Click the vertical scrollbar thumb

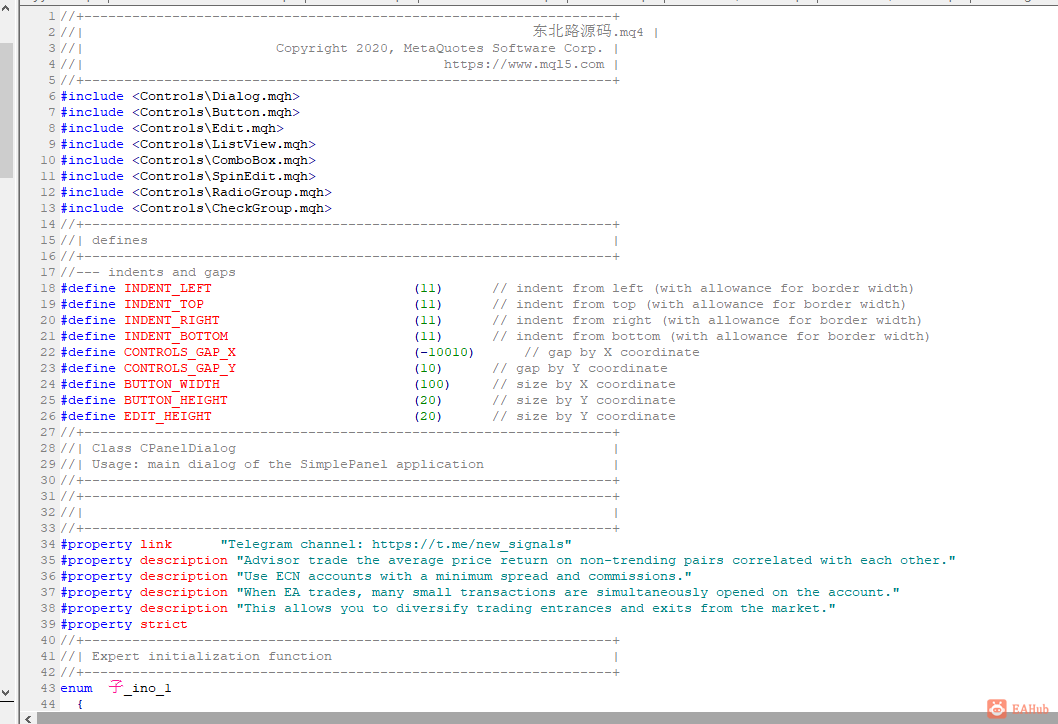[x=6, y=110]
